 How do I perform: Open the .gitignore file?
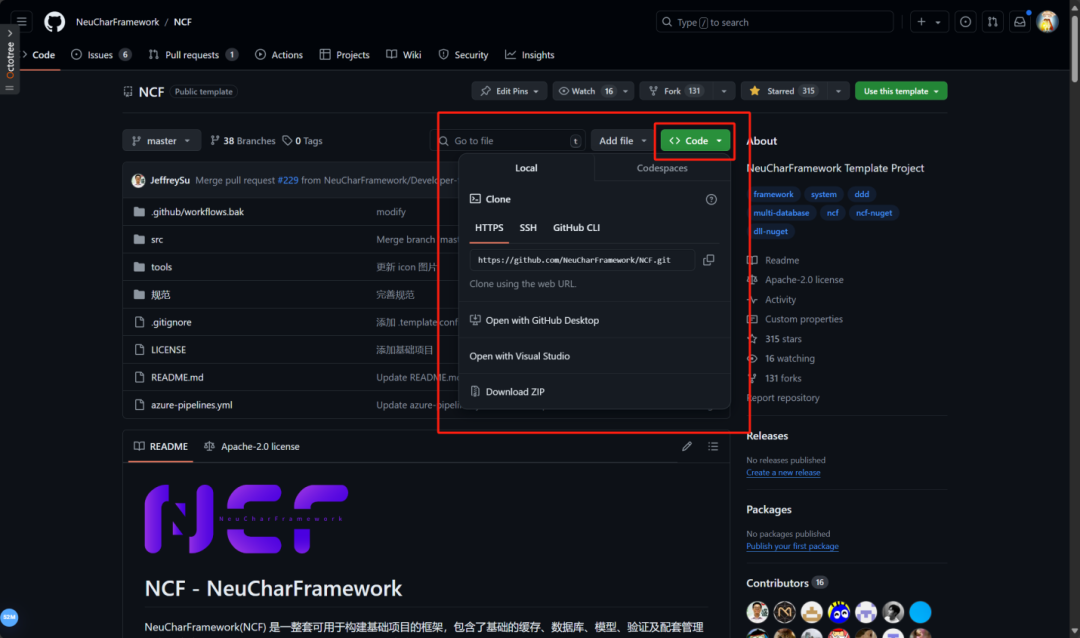coord(171,322)
